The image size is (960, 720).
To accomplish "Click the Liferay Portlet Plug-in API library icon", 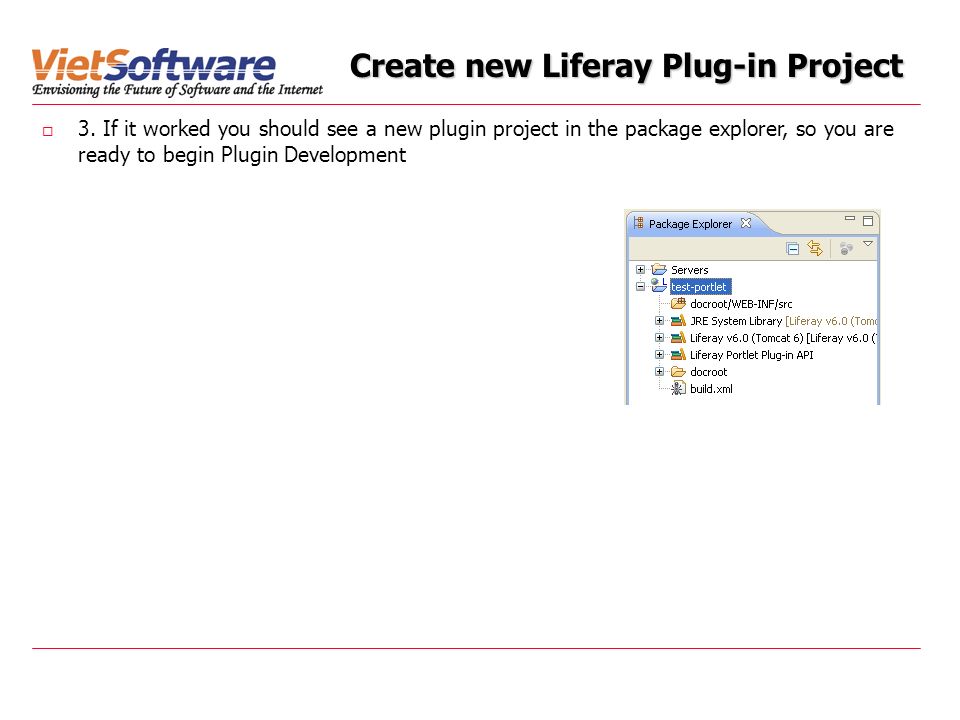I will (678, 354).
